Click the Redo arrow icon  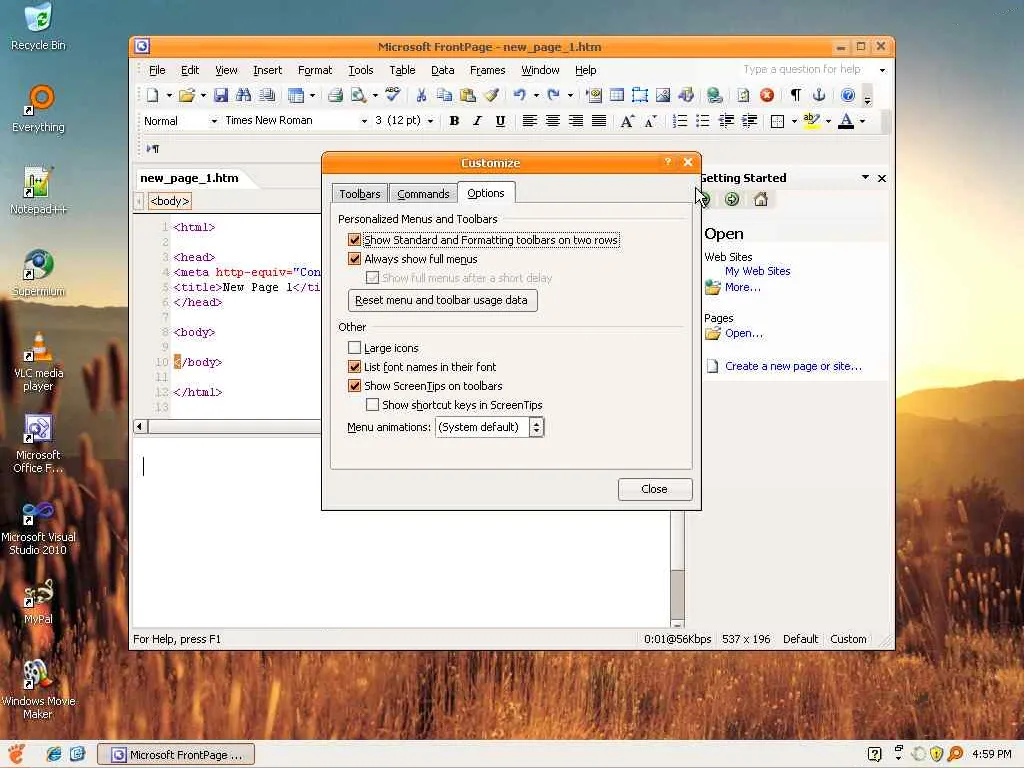point(553,95)
